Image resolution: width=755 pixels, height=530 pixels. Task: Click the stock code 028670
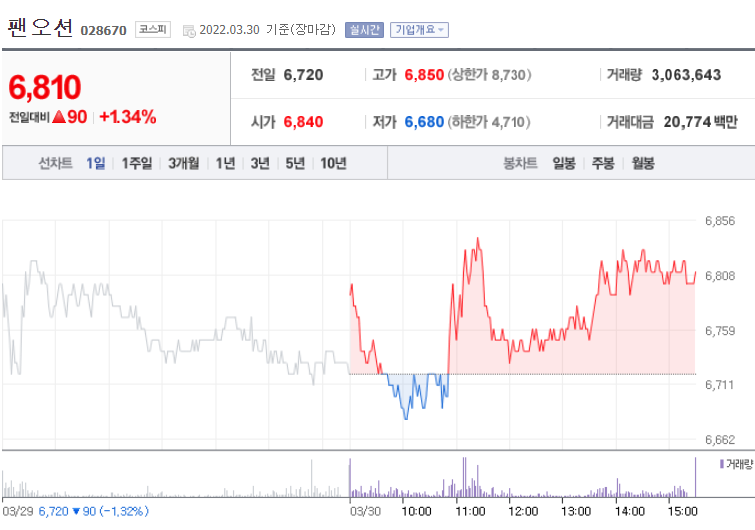click(x=104, y=31)
